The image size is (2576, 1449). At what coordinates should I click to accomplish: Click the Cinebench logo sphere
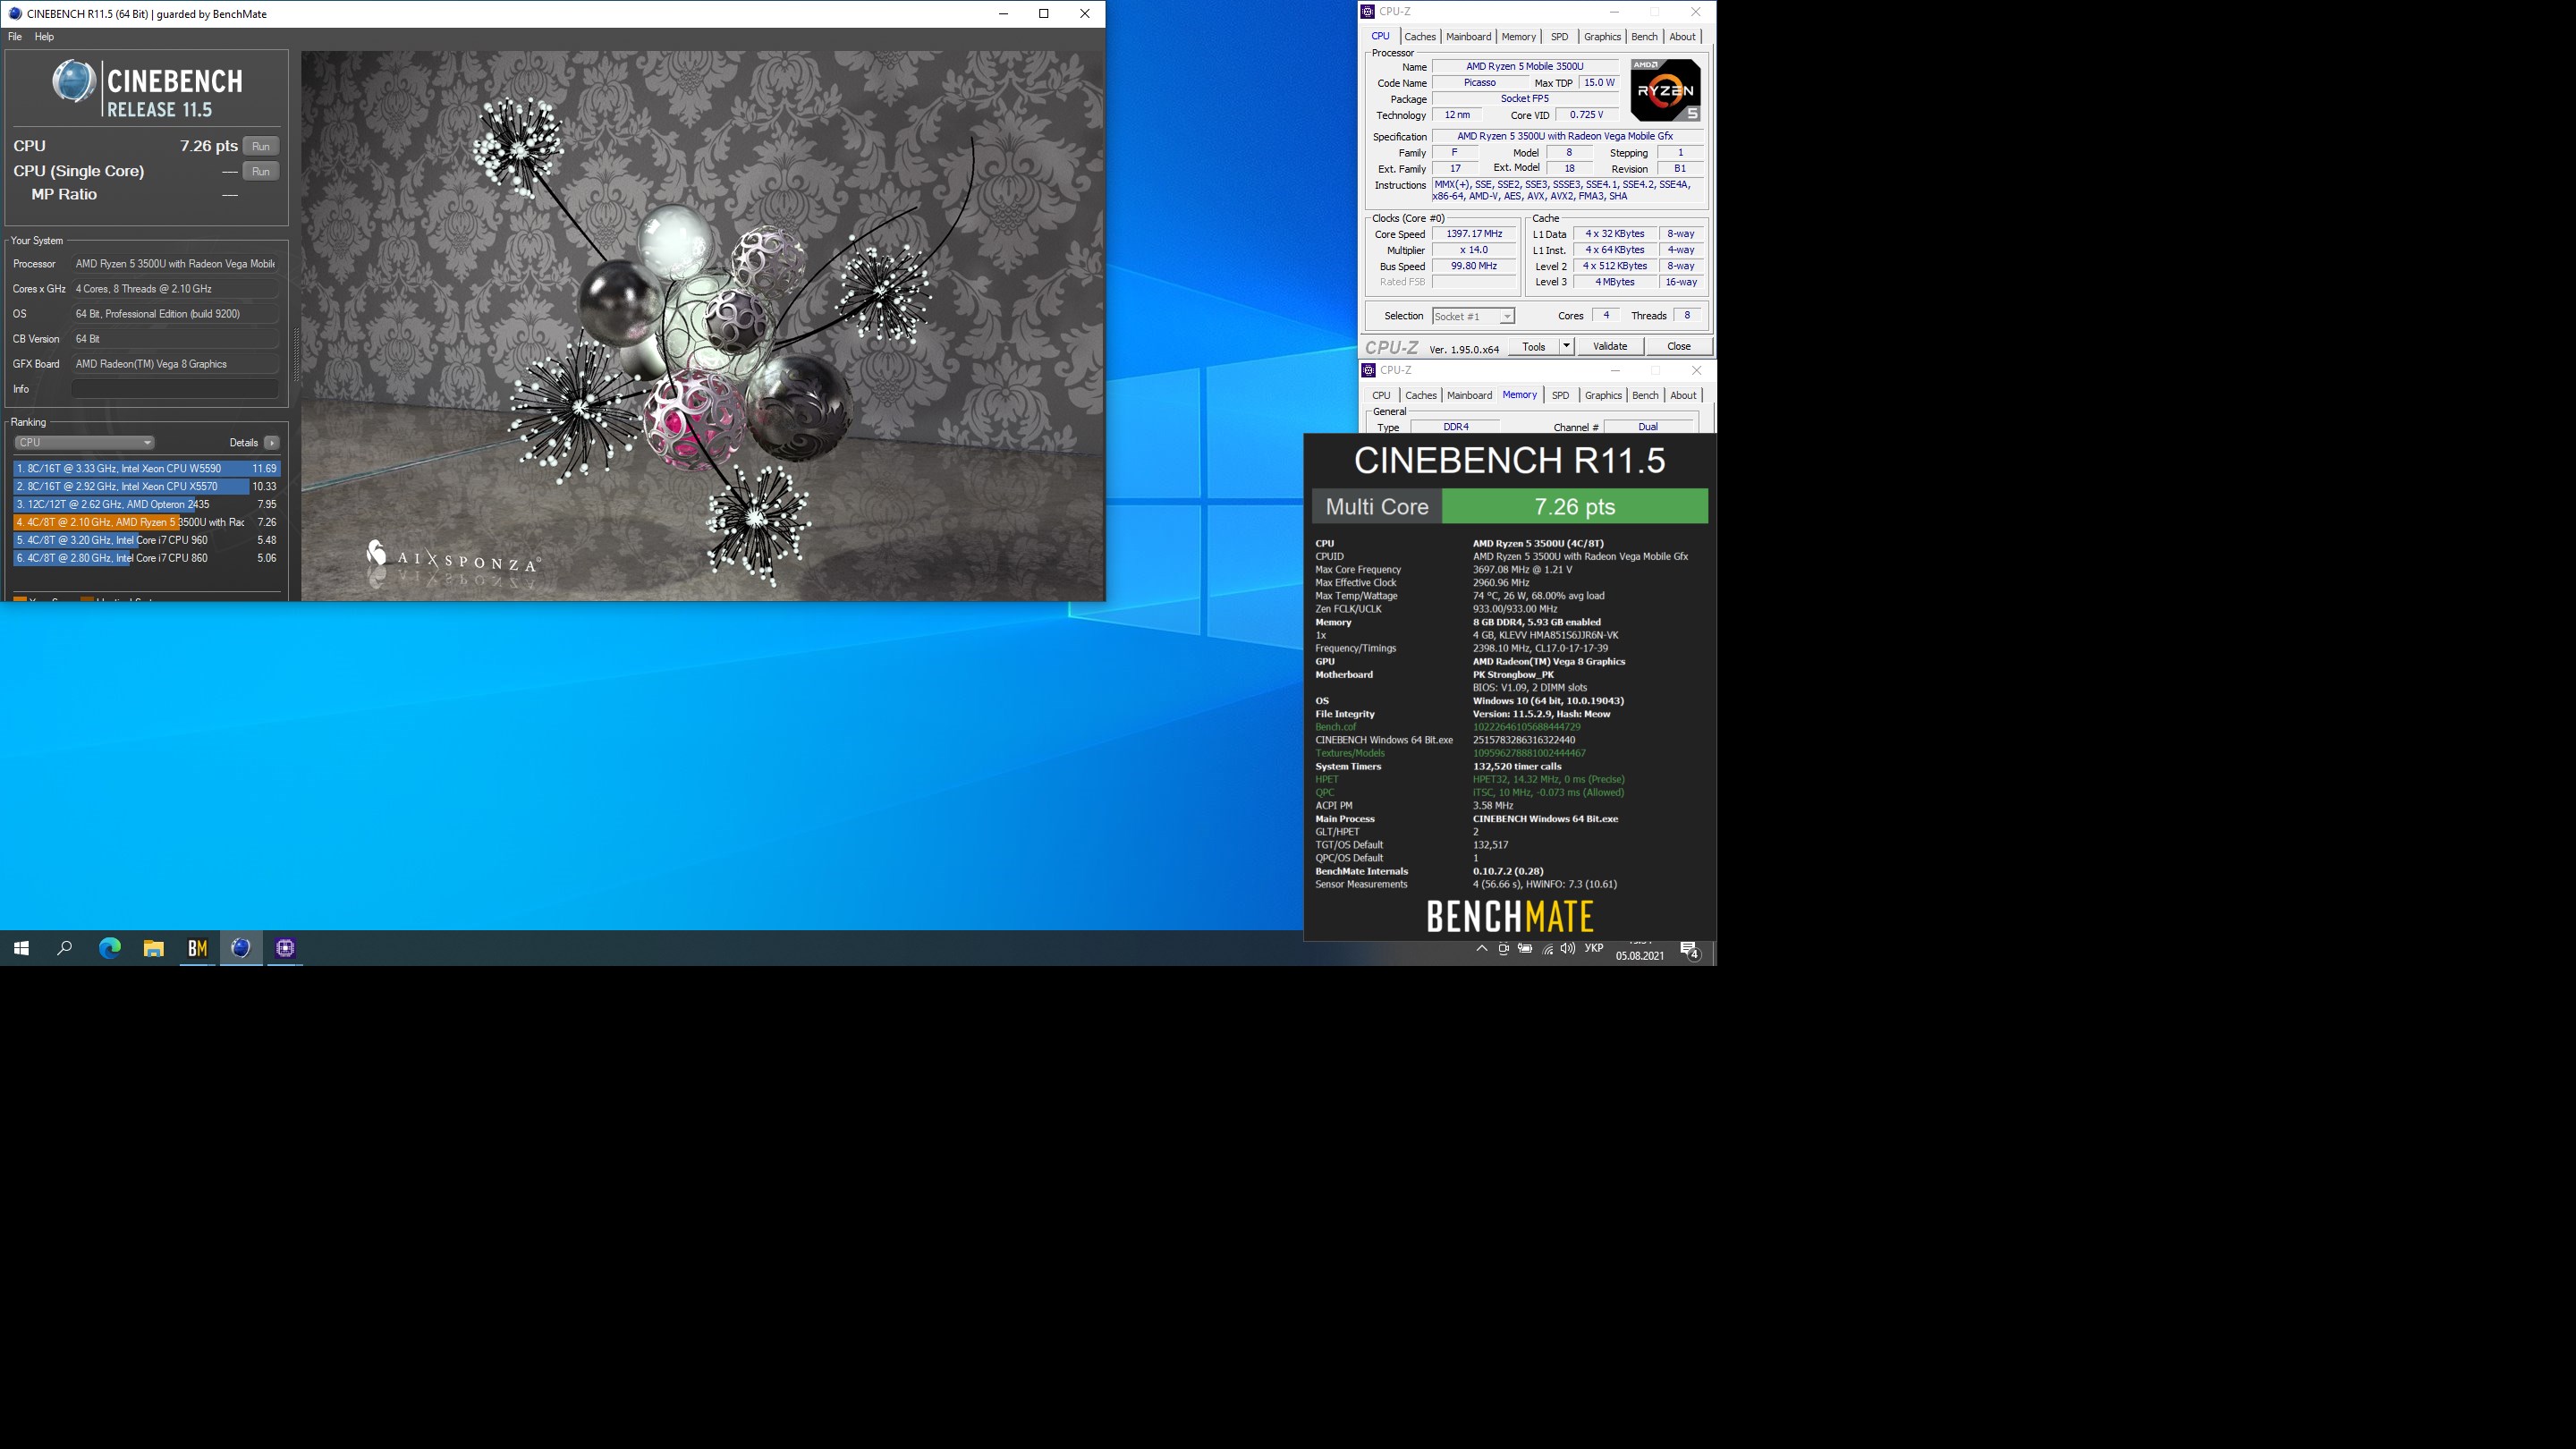click(x=74, y=82)
